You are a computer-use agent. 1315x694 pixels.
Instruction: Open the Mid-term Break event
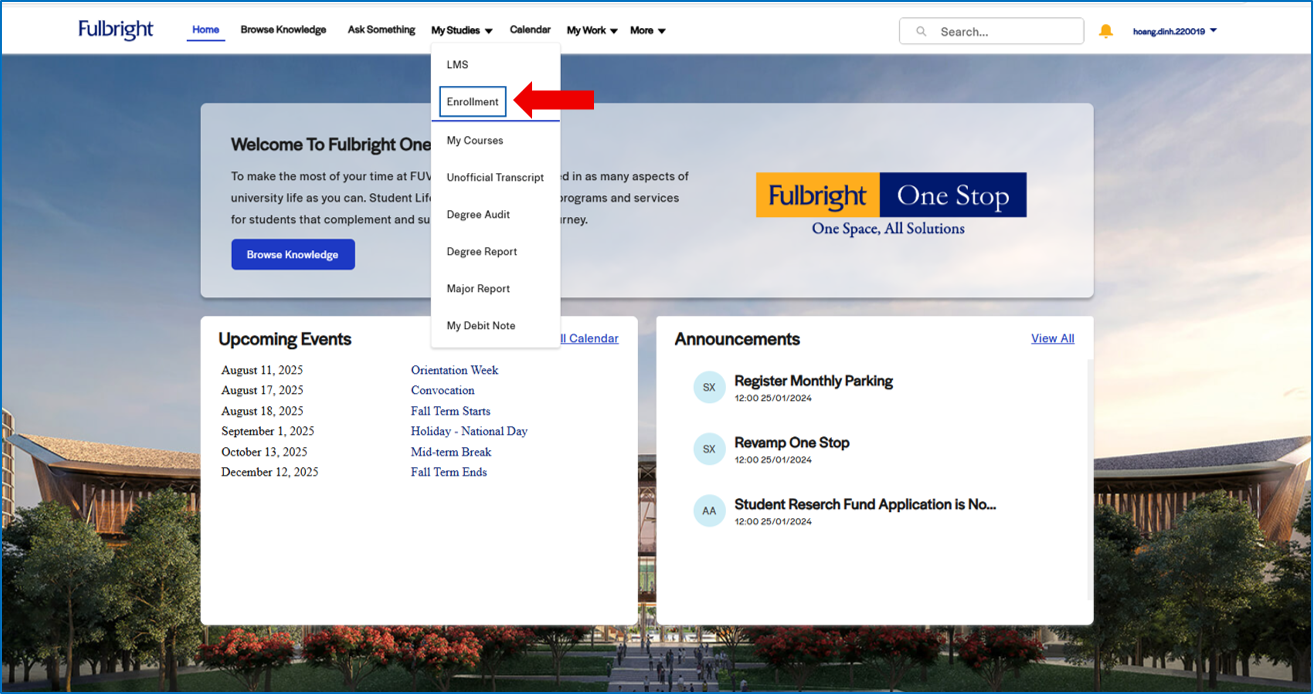451,452
